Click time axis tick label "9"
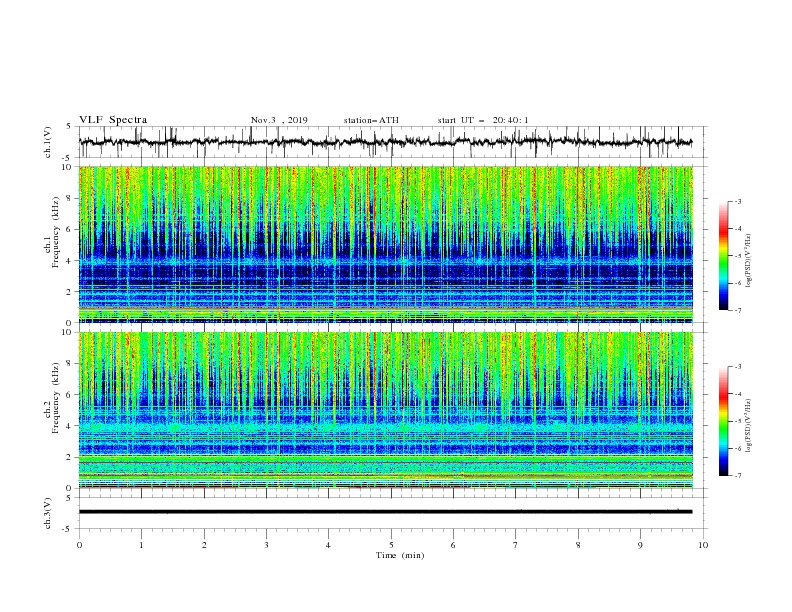 (640, 545)
